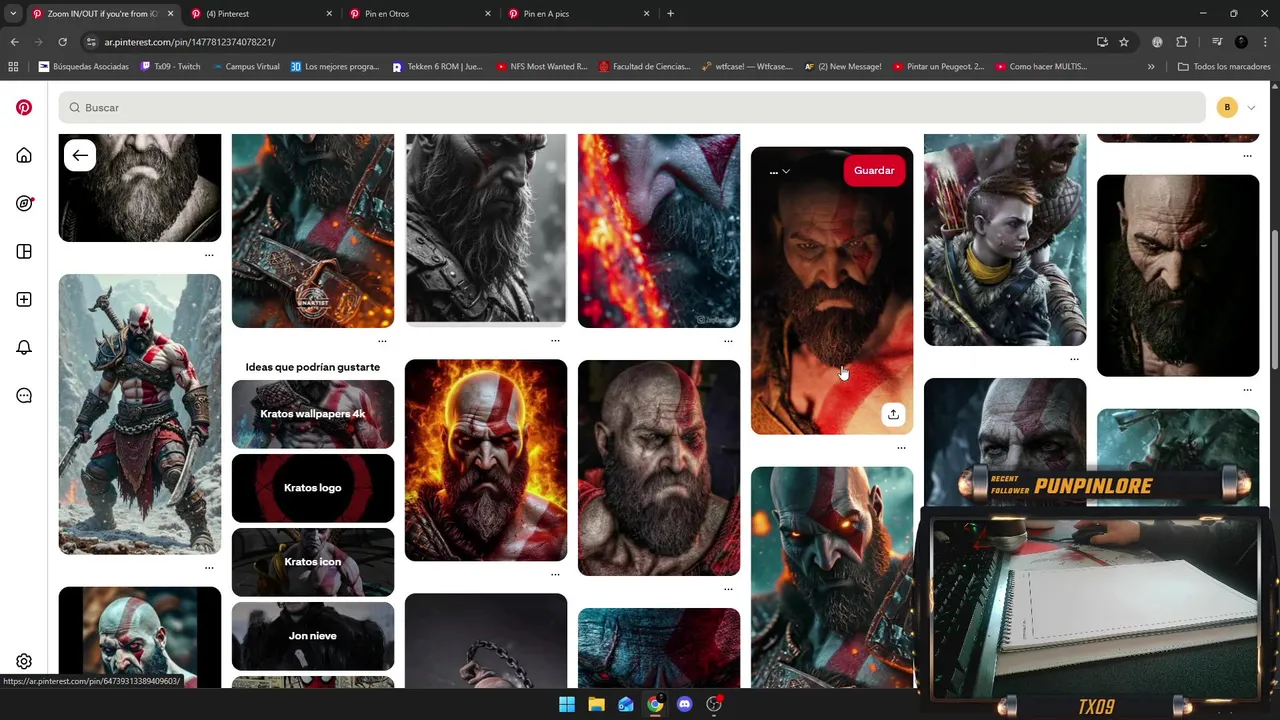The image size is (1280, 720).
Task: Open the boards layout icon in sidebar
Action: point(24,251)
